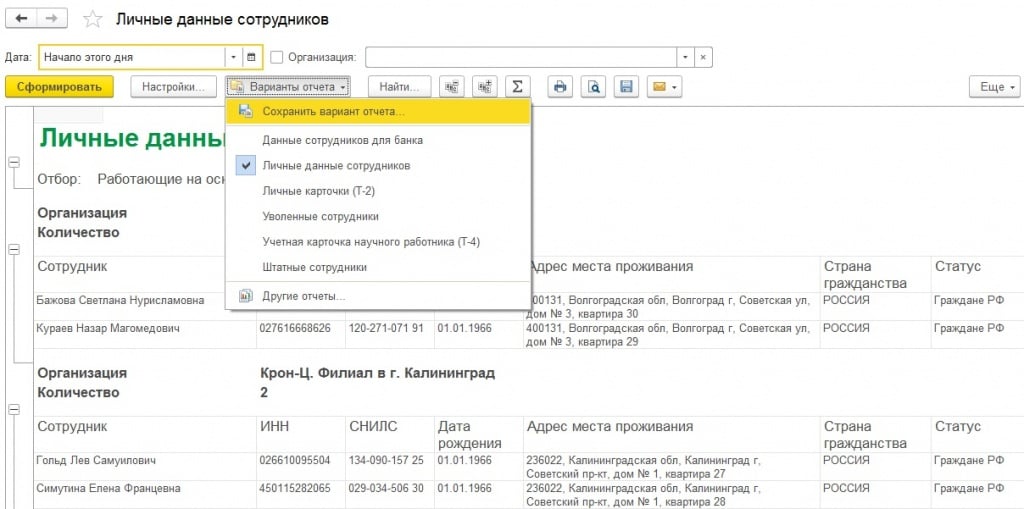Open print preview with the magnifier icon

594,87
